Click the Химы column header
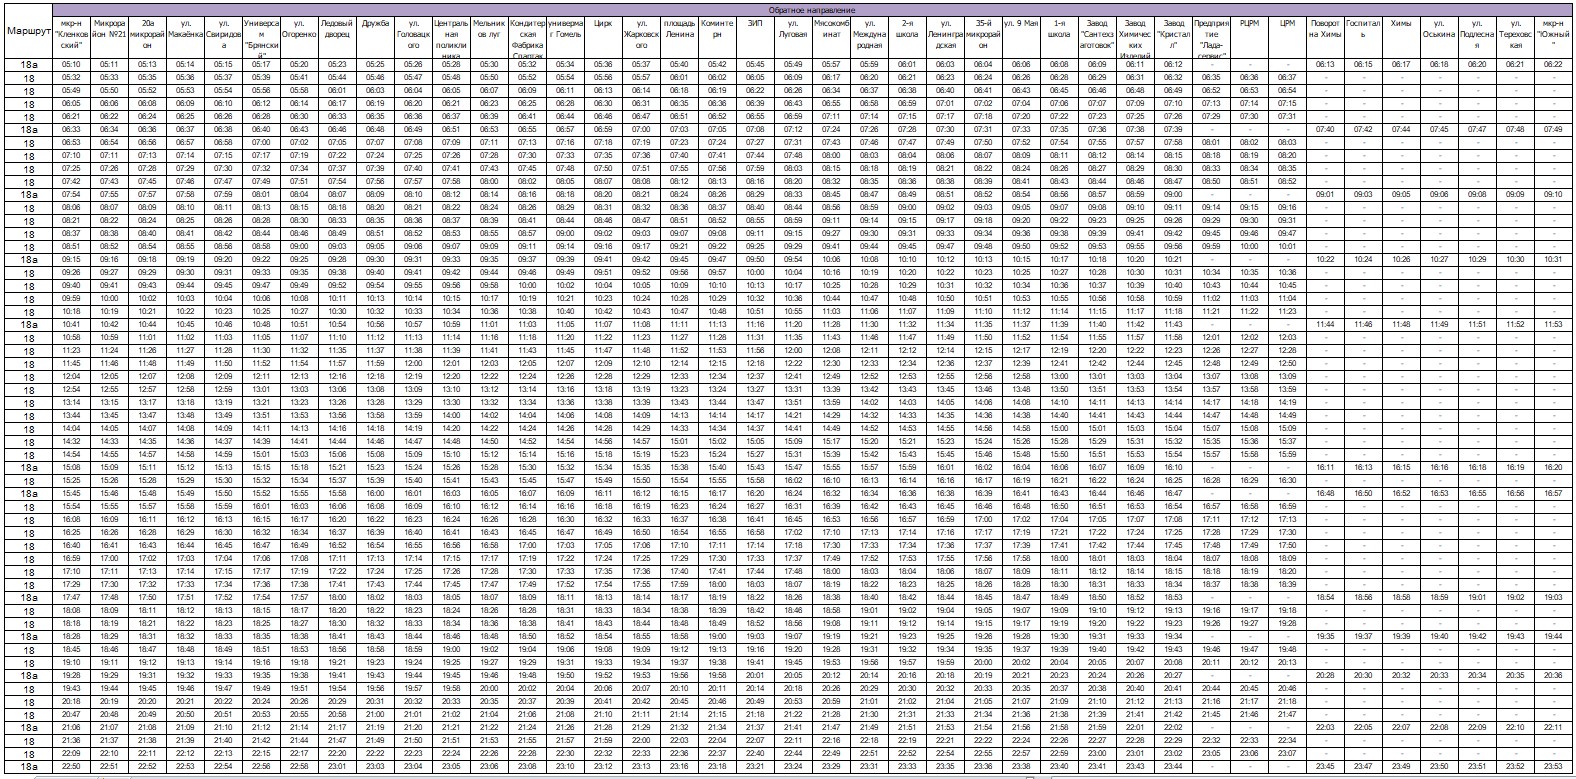Screen dimensions: 1576x779 click(x=1401, y=37)
